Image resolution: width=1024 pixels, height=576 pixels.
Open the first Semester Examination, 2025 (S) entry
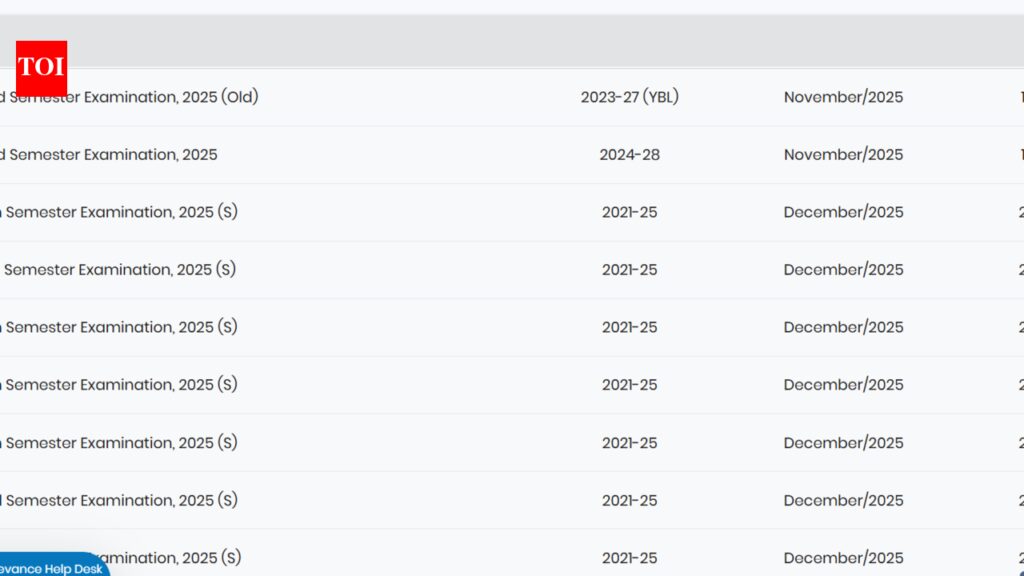(x=119, y=212)
